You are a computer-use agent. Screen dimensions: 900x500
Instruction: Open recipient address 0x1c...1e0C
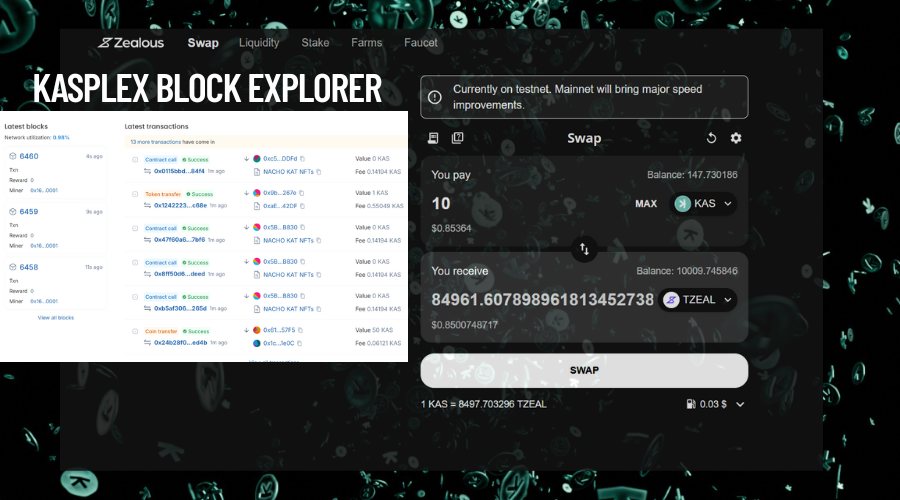[x=278, y=344]
